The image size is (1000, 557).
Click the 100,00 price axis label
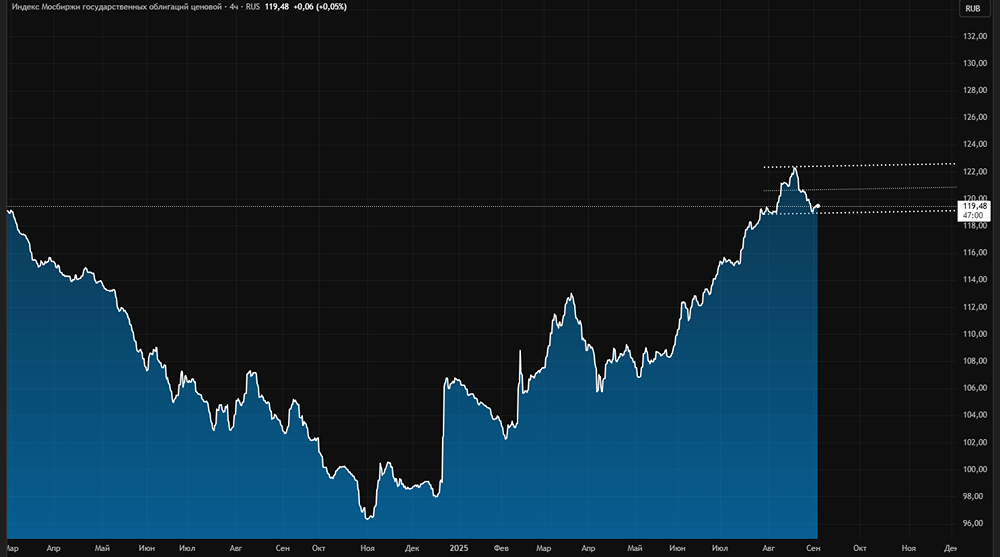click(975, 469)
